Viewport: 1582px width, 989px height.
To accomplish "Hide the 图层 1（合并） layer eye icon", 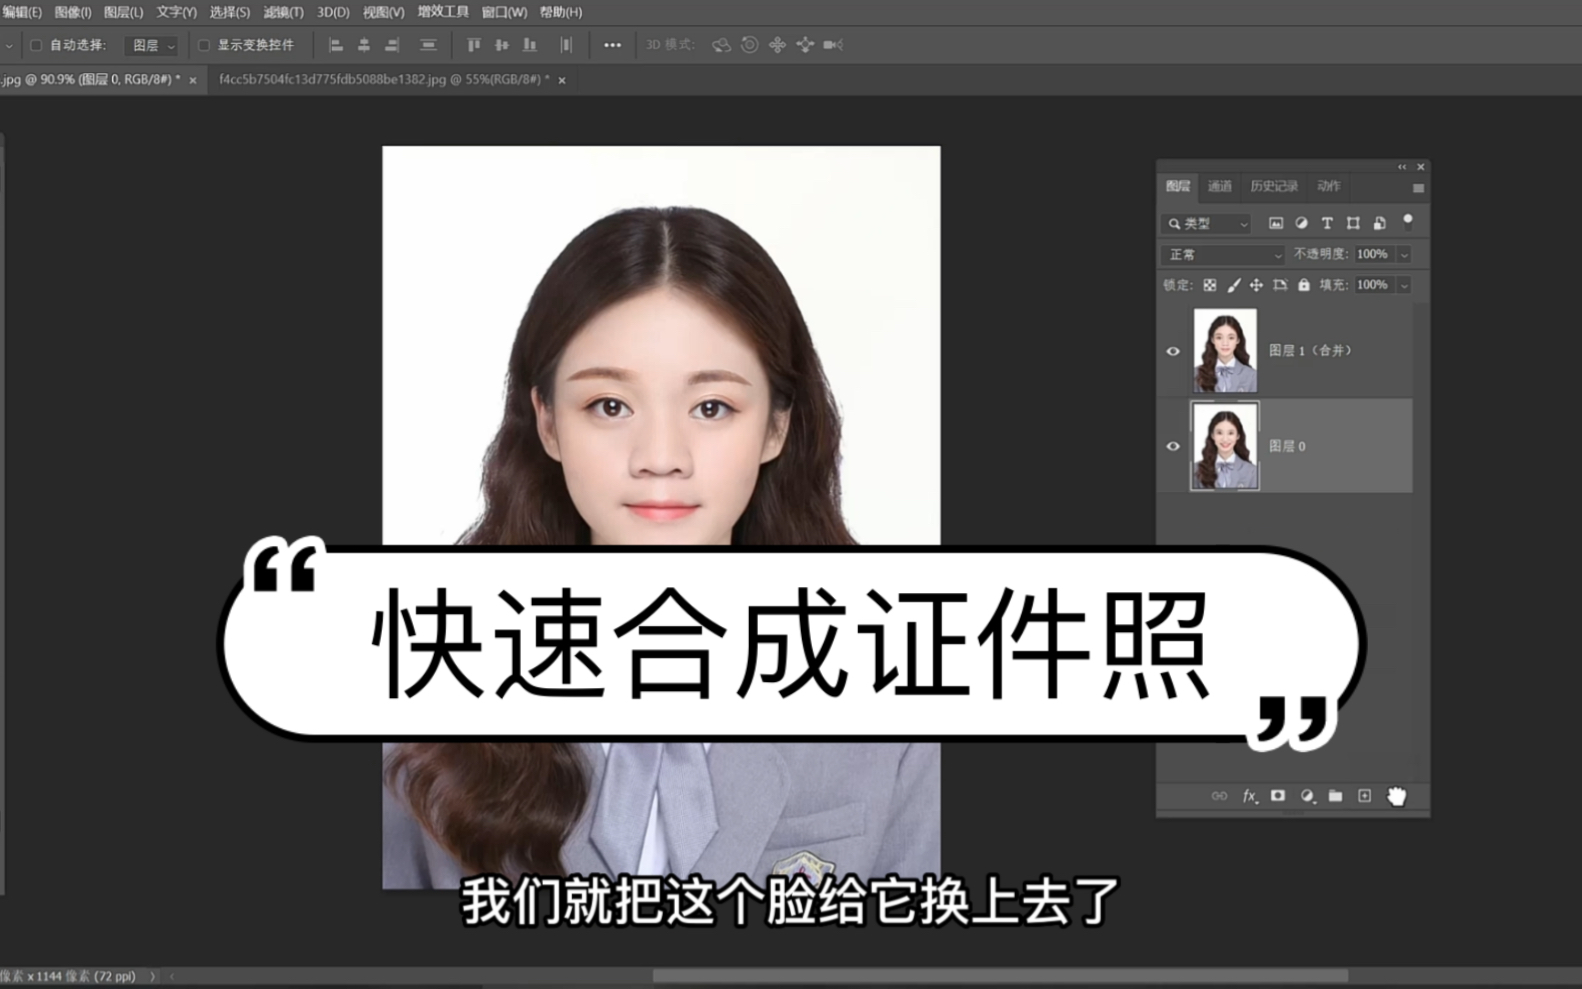I will [x=1173, y=351].
